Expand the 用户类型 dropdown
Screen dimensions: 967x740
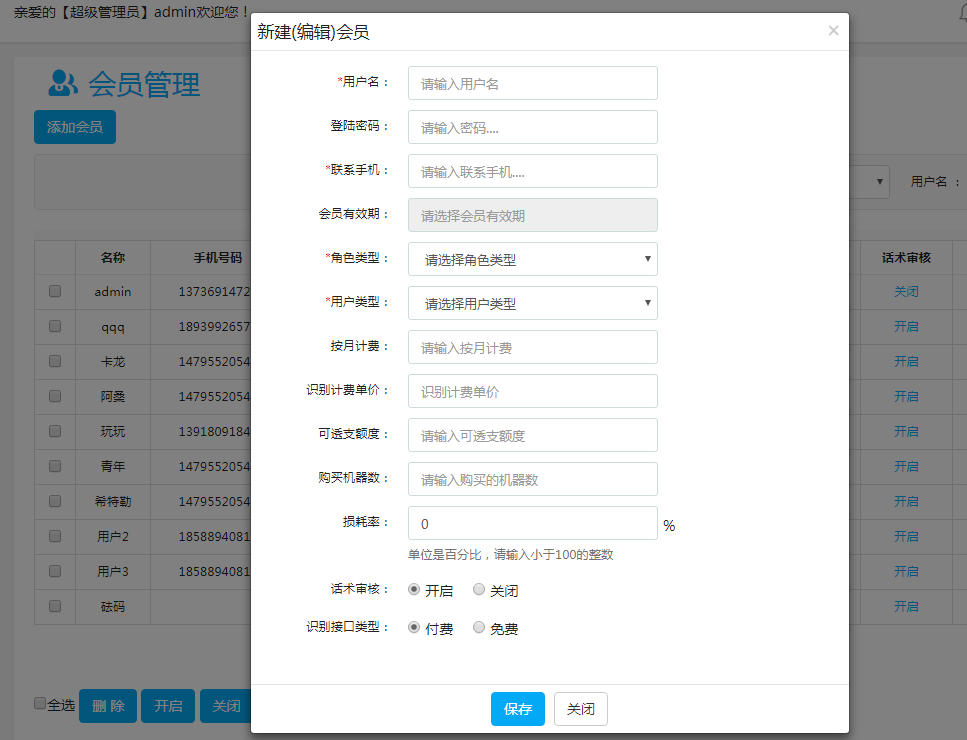coord(532,303)
